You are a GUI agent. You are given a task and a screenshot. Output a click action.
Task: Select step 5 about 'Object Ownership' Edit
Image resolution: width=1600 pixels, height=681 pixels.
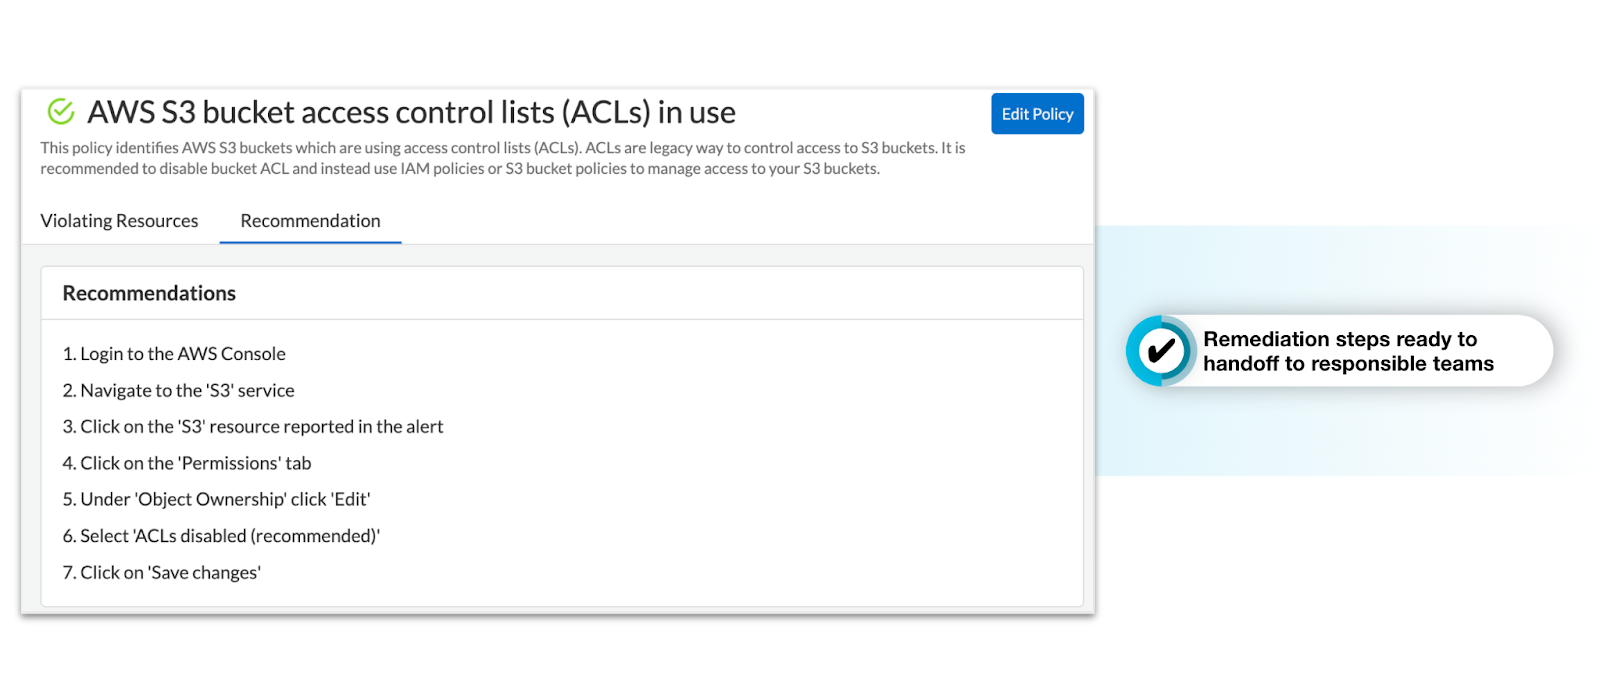pos(216,500)
